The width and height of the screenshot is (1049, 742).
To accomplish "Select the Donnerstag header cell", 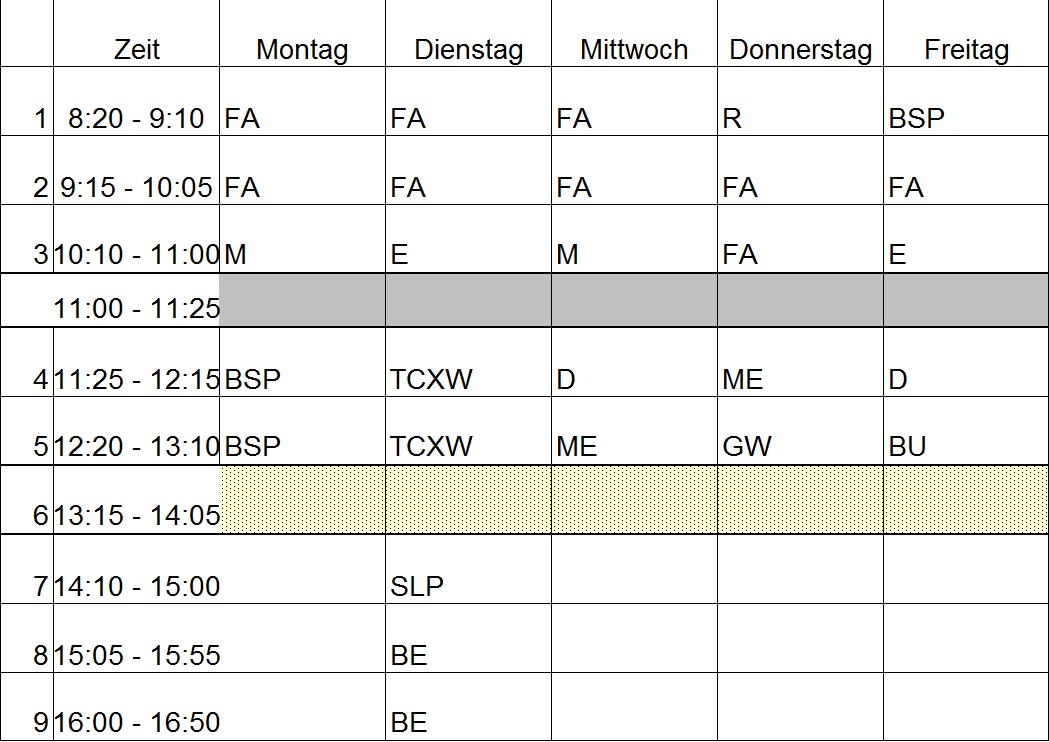I will [800, 33].
